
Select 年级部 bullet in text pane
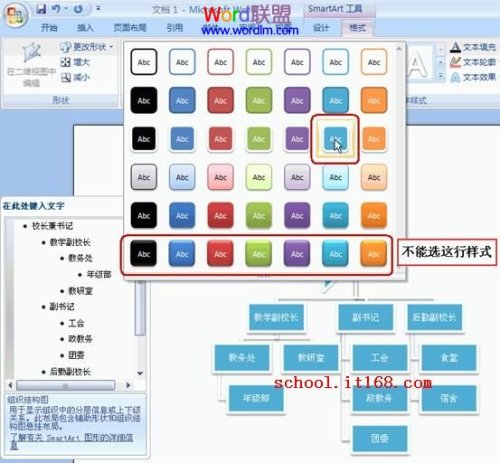(x=99, y=274)
